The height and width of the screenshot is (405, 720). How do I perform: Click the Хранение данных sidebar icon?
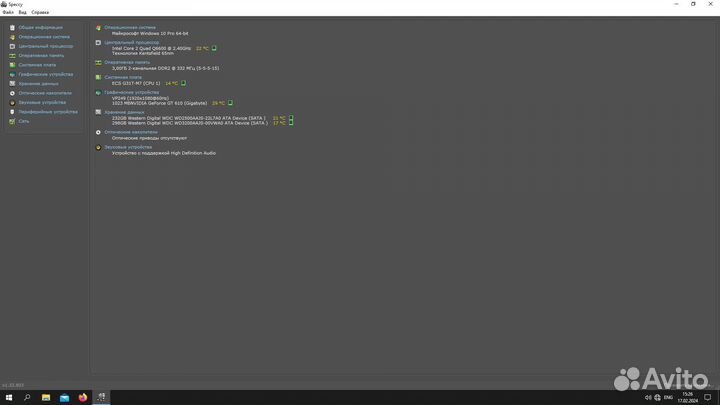(x=12, y=83)
